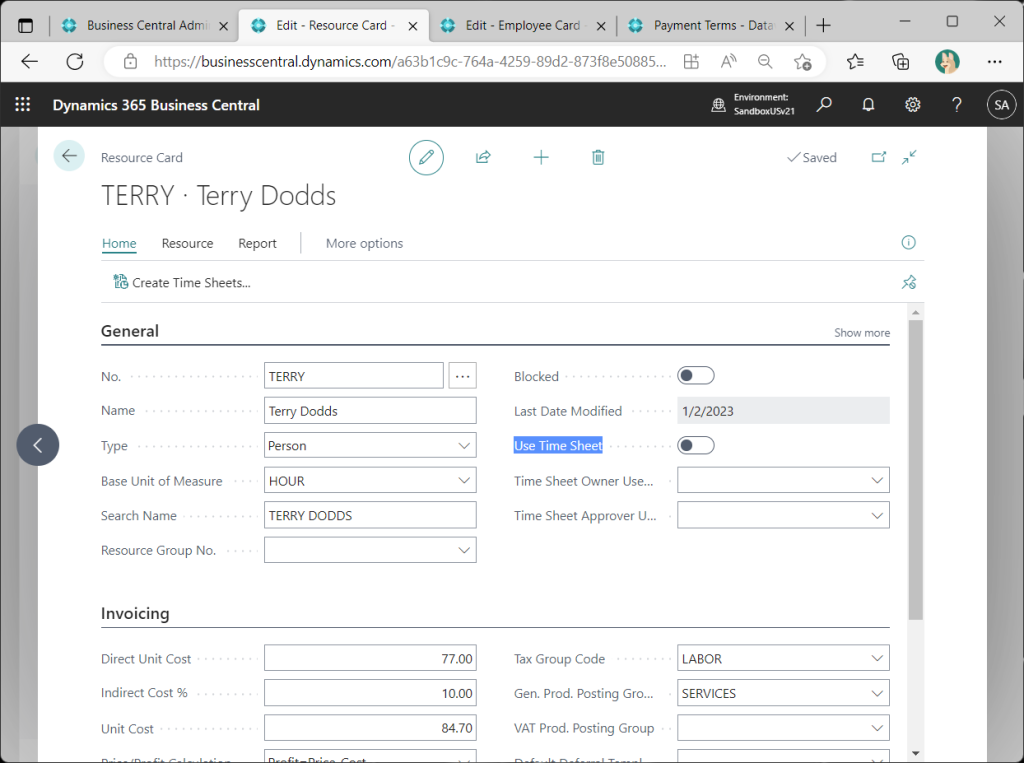Open the Time Sheet Approver User dropdown
Viewport: 1024px width, 763px height.
[x=876, y=515]
